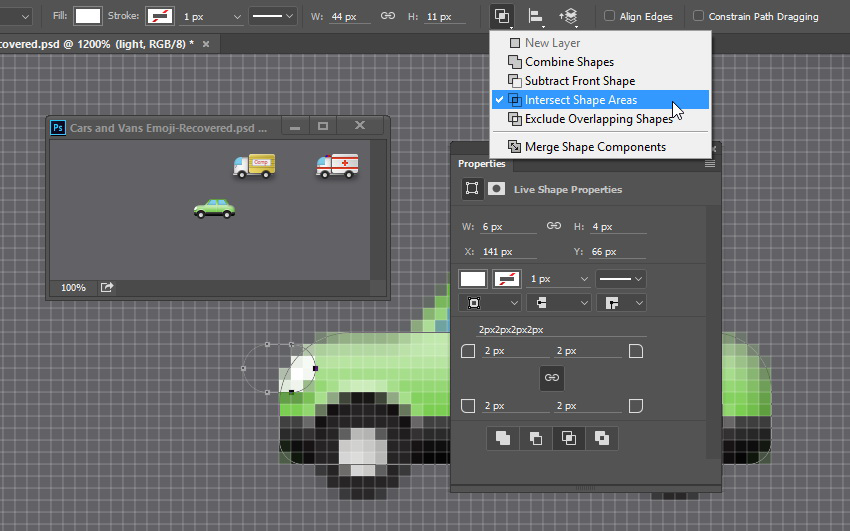Select the Masks icon in Properties panel
850x531 pixels.
click(496, 189)
